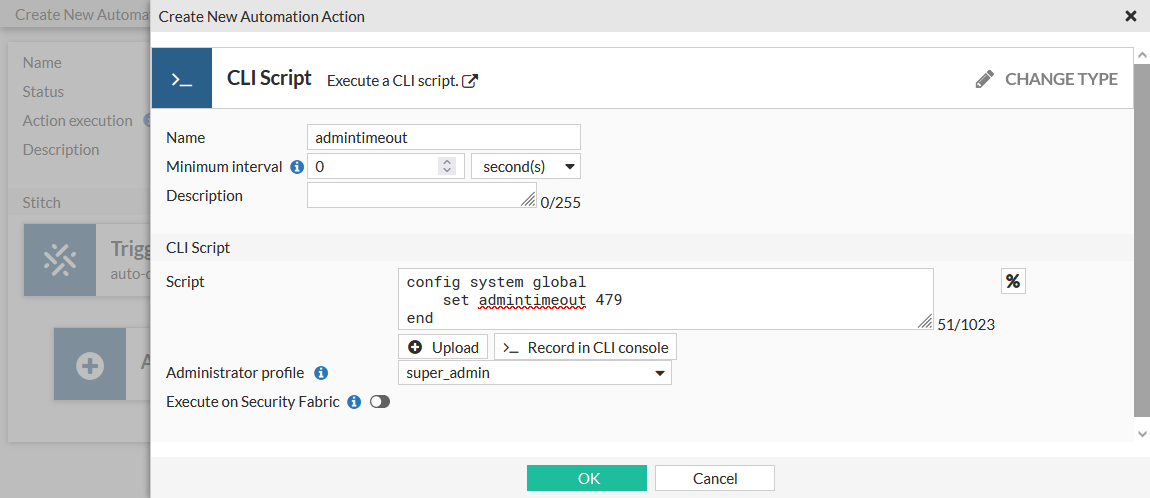The width and height of the screenshot is (1150, 498).
Task: Open the second(s) interval unit dropdown
Action: pos(525,166)
